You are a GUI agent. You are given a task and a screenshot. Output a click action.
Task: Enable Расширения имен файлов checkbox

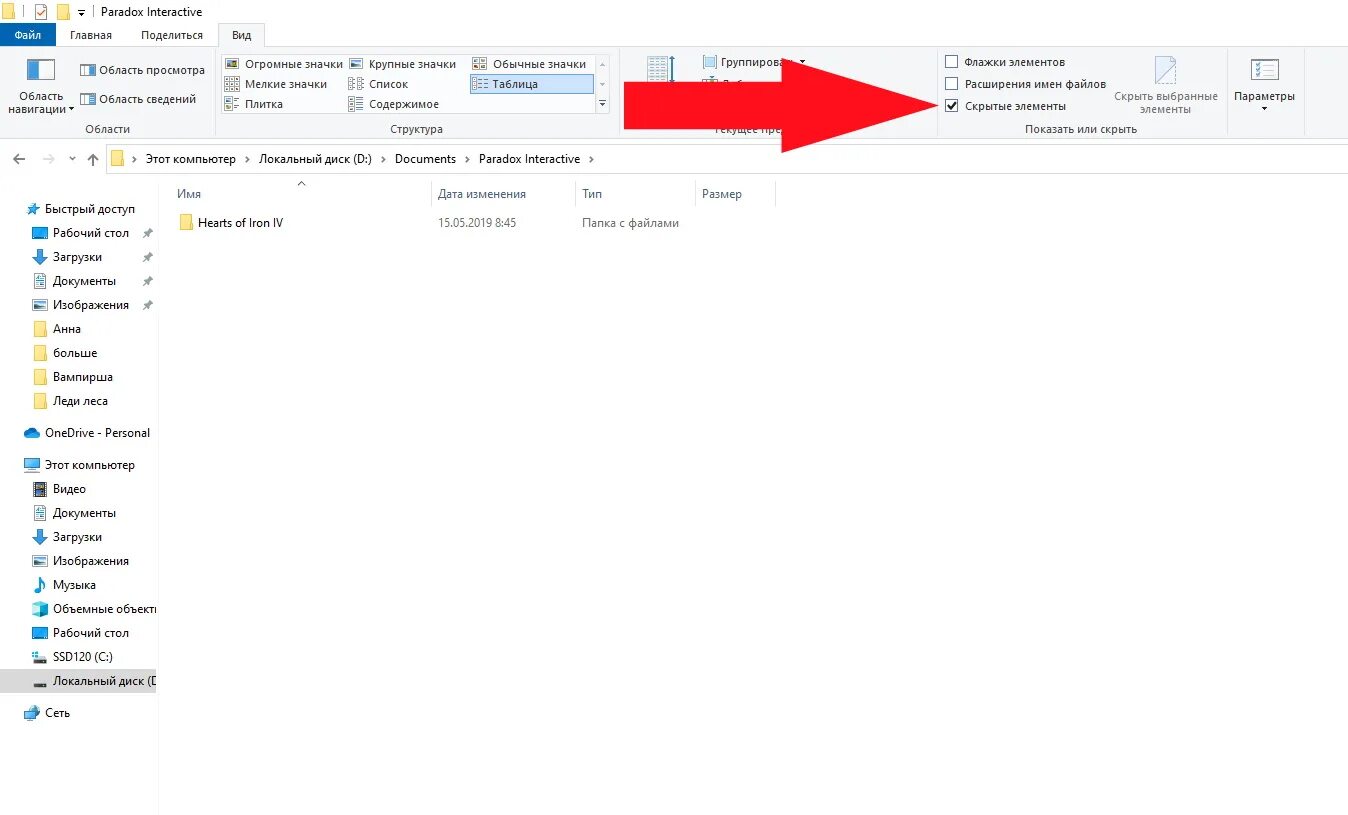[x=952, y=84]
